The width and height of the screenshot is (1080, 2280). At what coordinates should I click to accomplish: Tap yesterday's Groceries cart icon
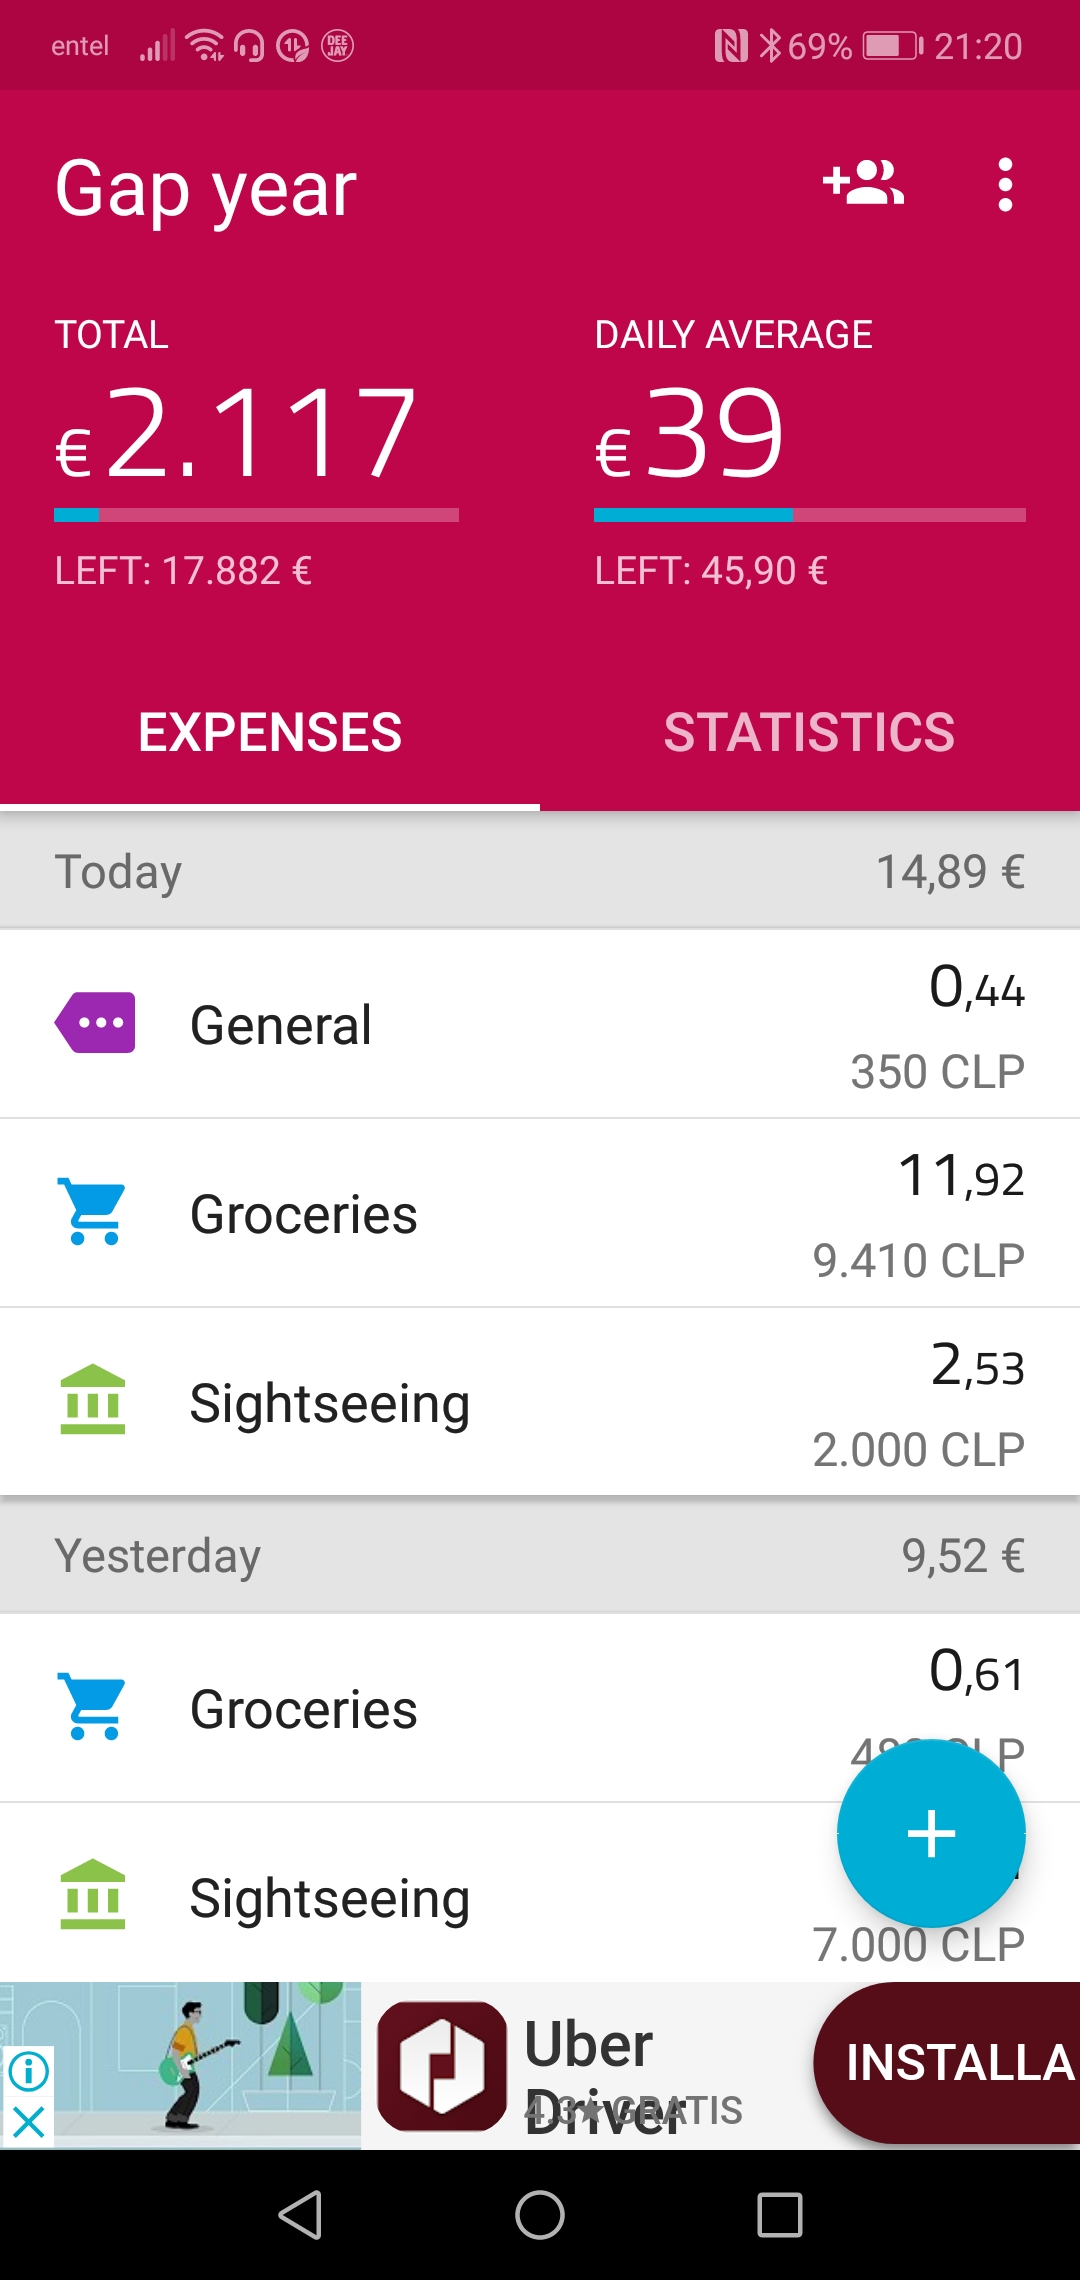tap(93, 1706)
